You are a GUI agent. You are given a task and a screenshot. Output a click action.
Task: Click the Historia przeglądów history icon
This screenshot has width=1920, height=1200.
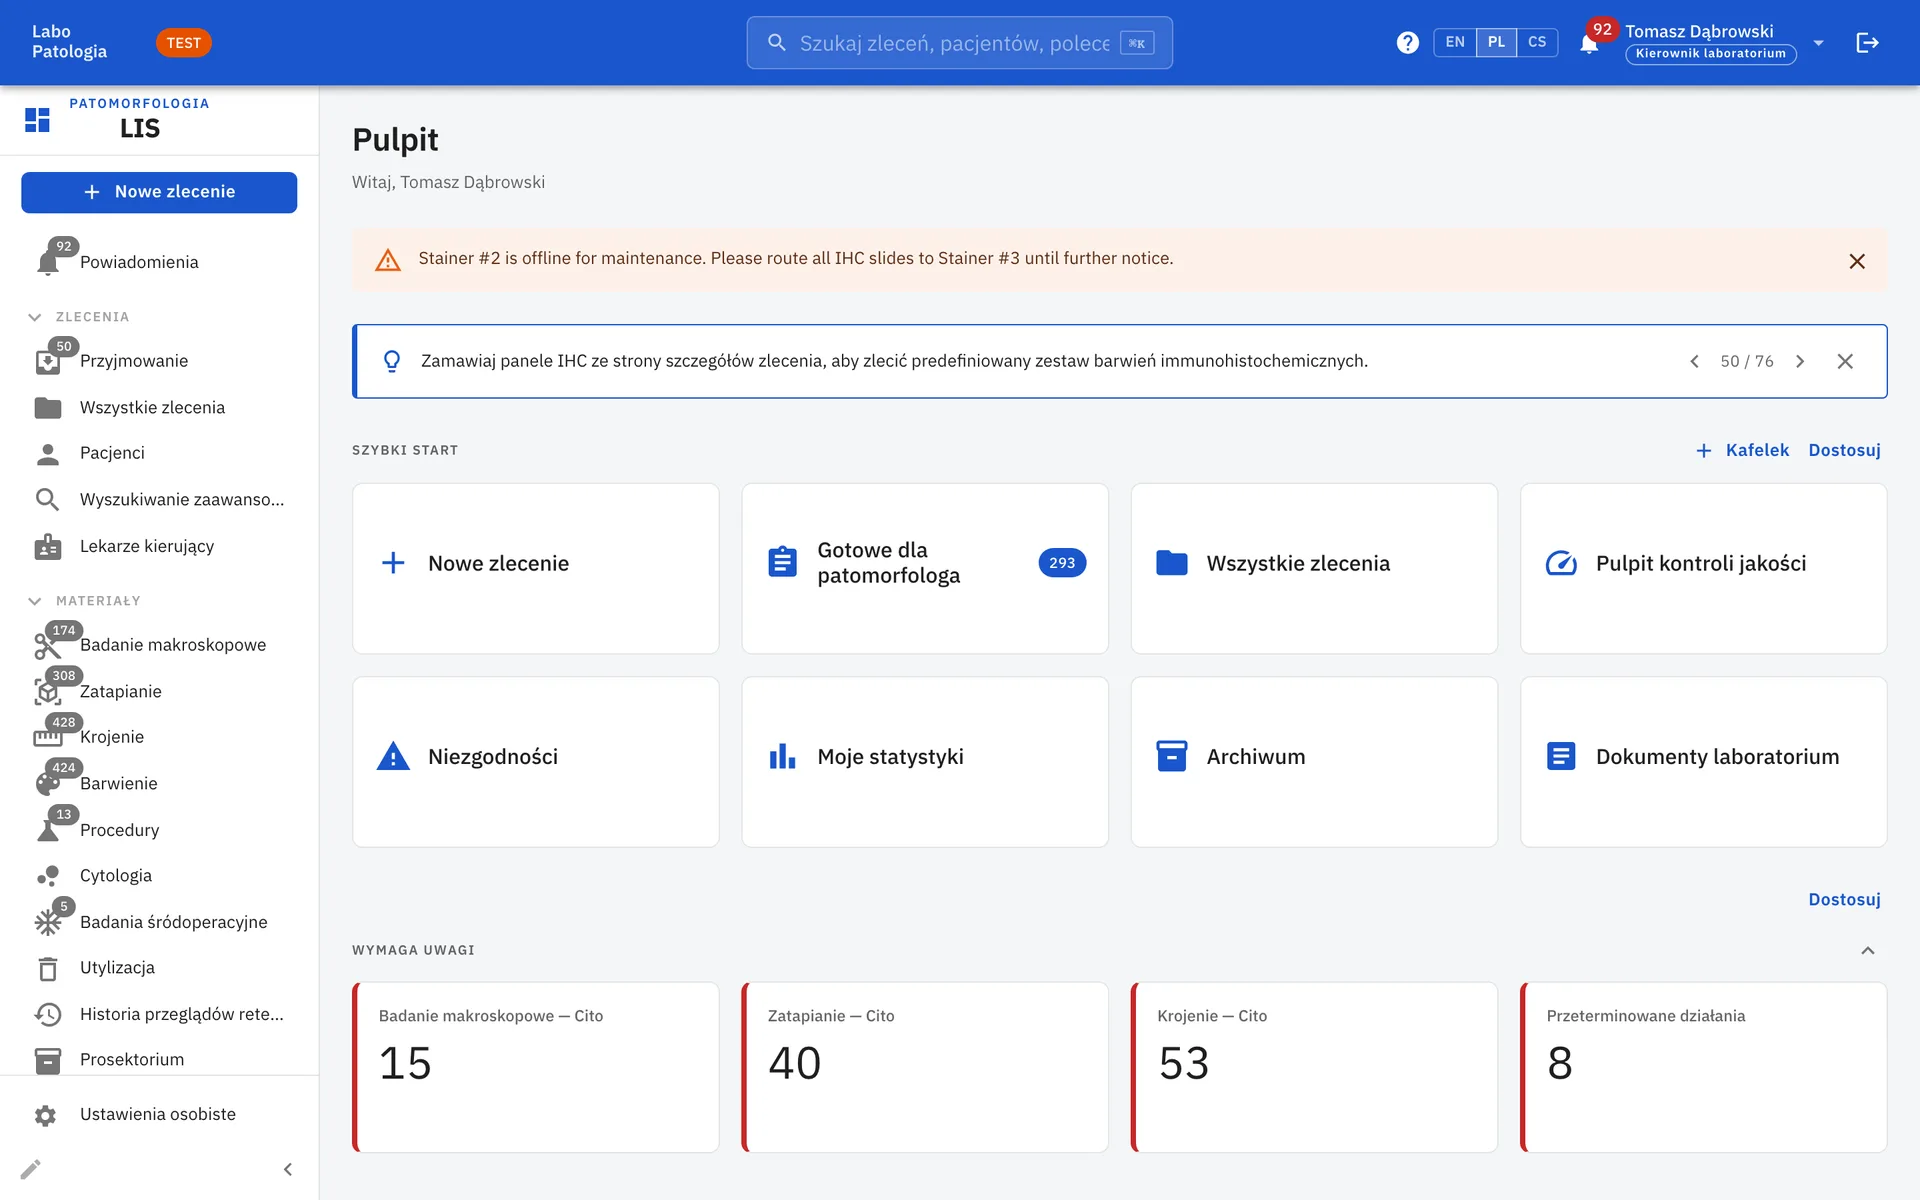pos(47,1014)
